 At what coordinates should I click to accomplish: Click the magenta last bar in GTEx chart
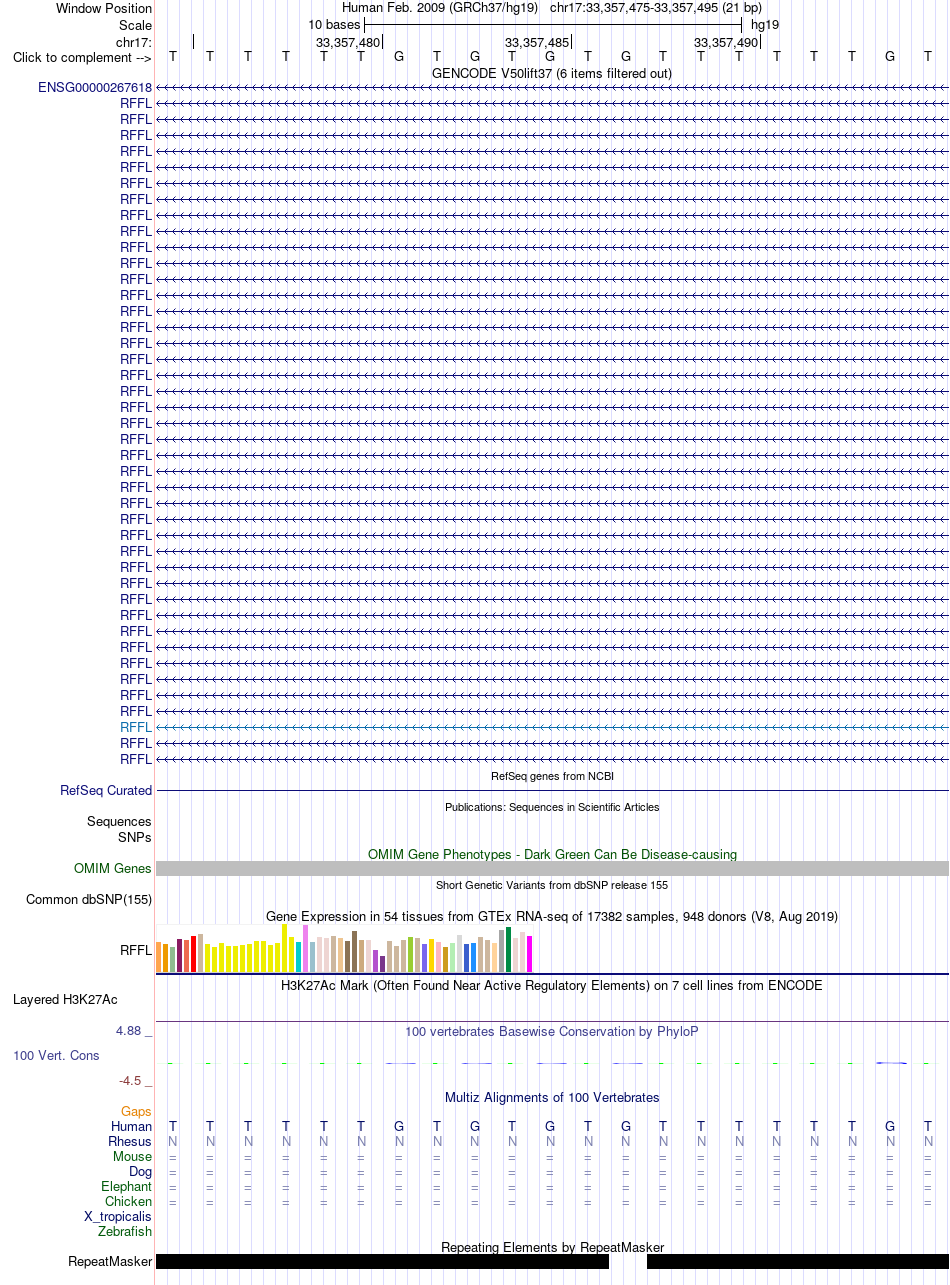point(530,954)
